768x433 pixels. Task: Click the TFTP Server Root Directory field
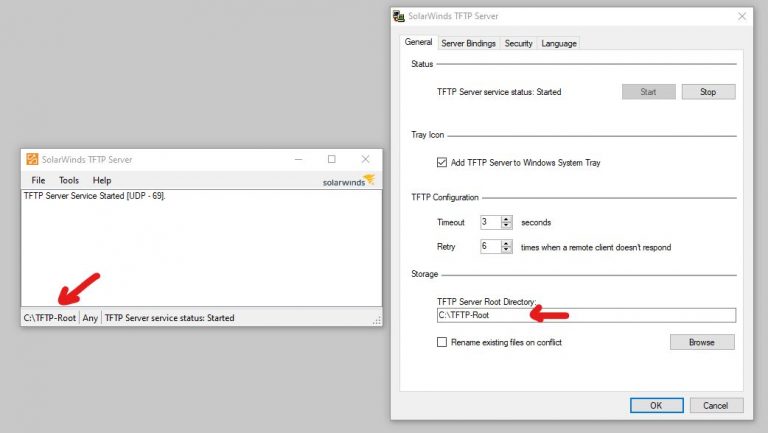coord(586,315)
